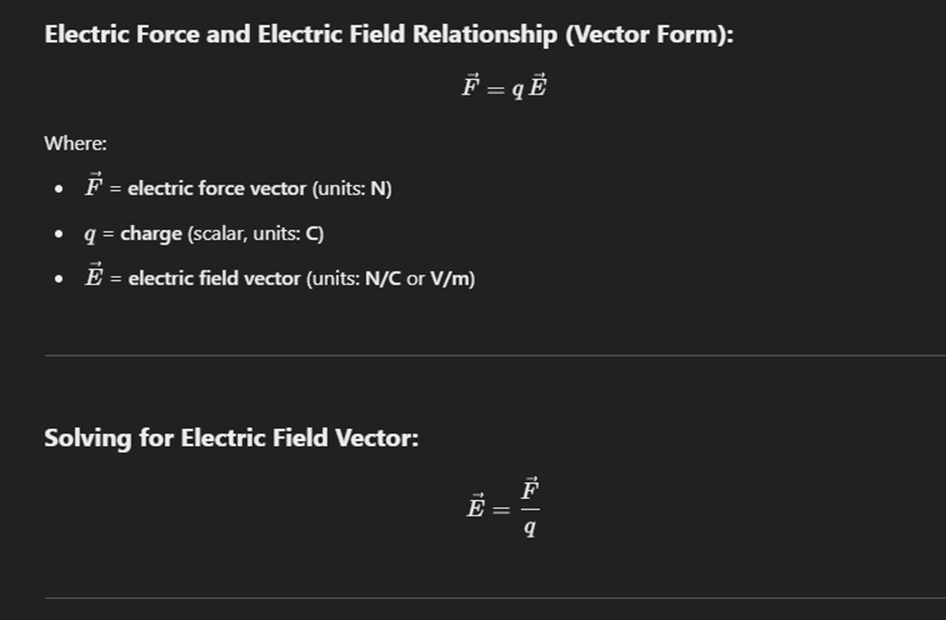This screenshot has width=946, height=620.
Task: Click the "Where:" label
Action: click(75, 144)
